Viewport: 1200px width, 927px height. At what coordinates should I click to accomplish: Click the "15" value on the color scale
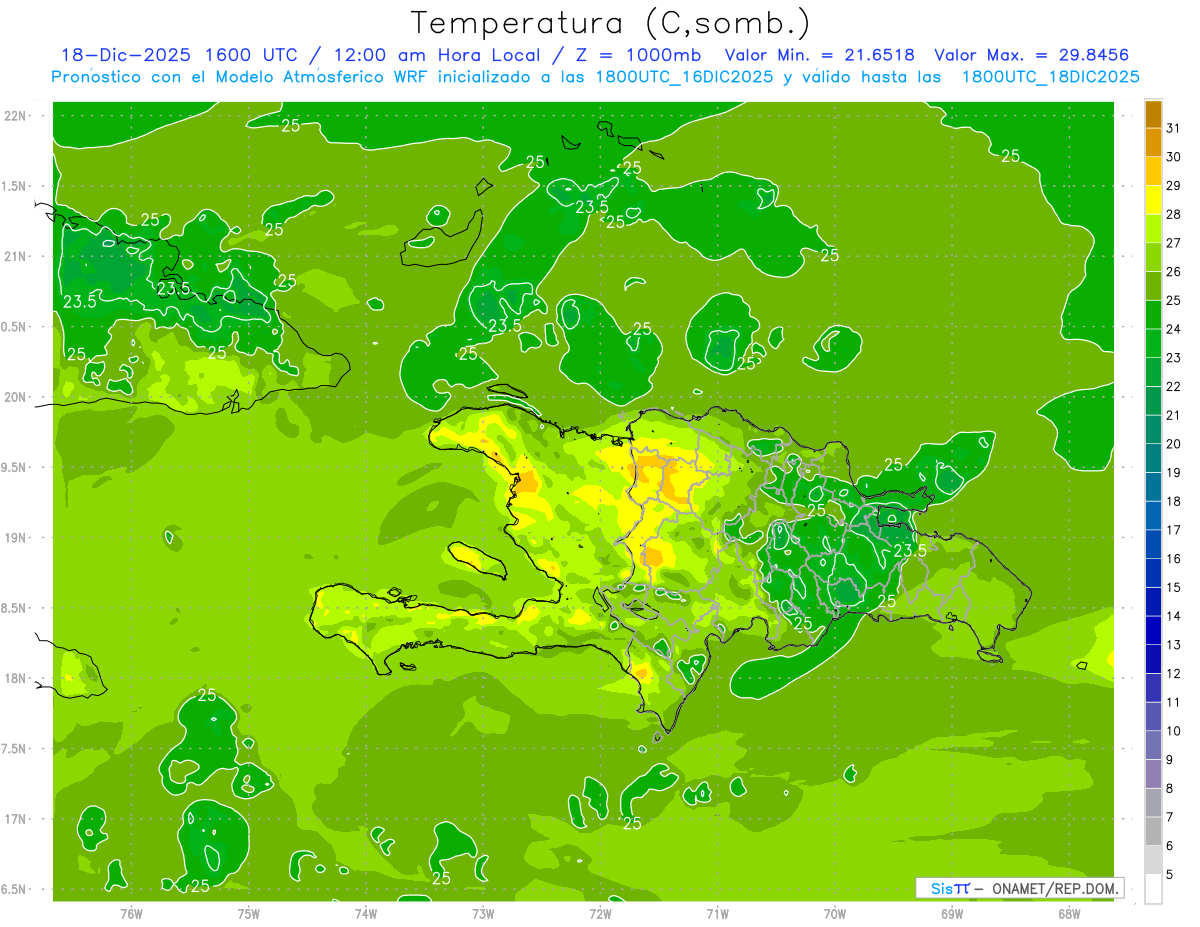1174,588
